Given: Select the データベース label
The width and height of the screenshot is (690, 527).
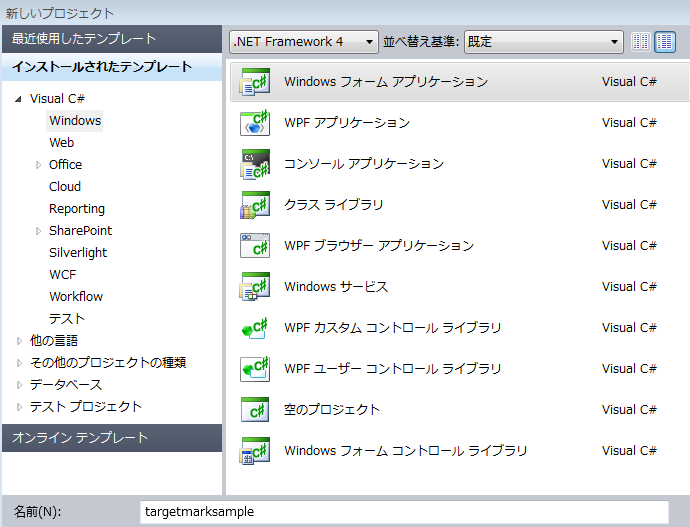Looking at the screenshot, I should 66,384.
